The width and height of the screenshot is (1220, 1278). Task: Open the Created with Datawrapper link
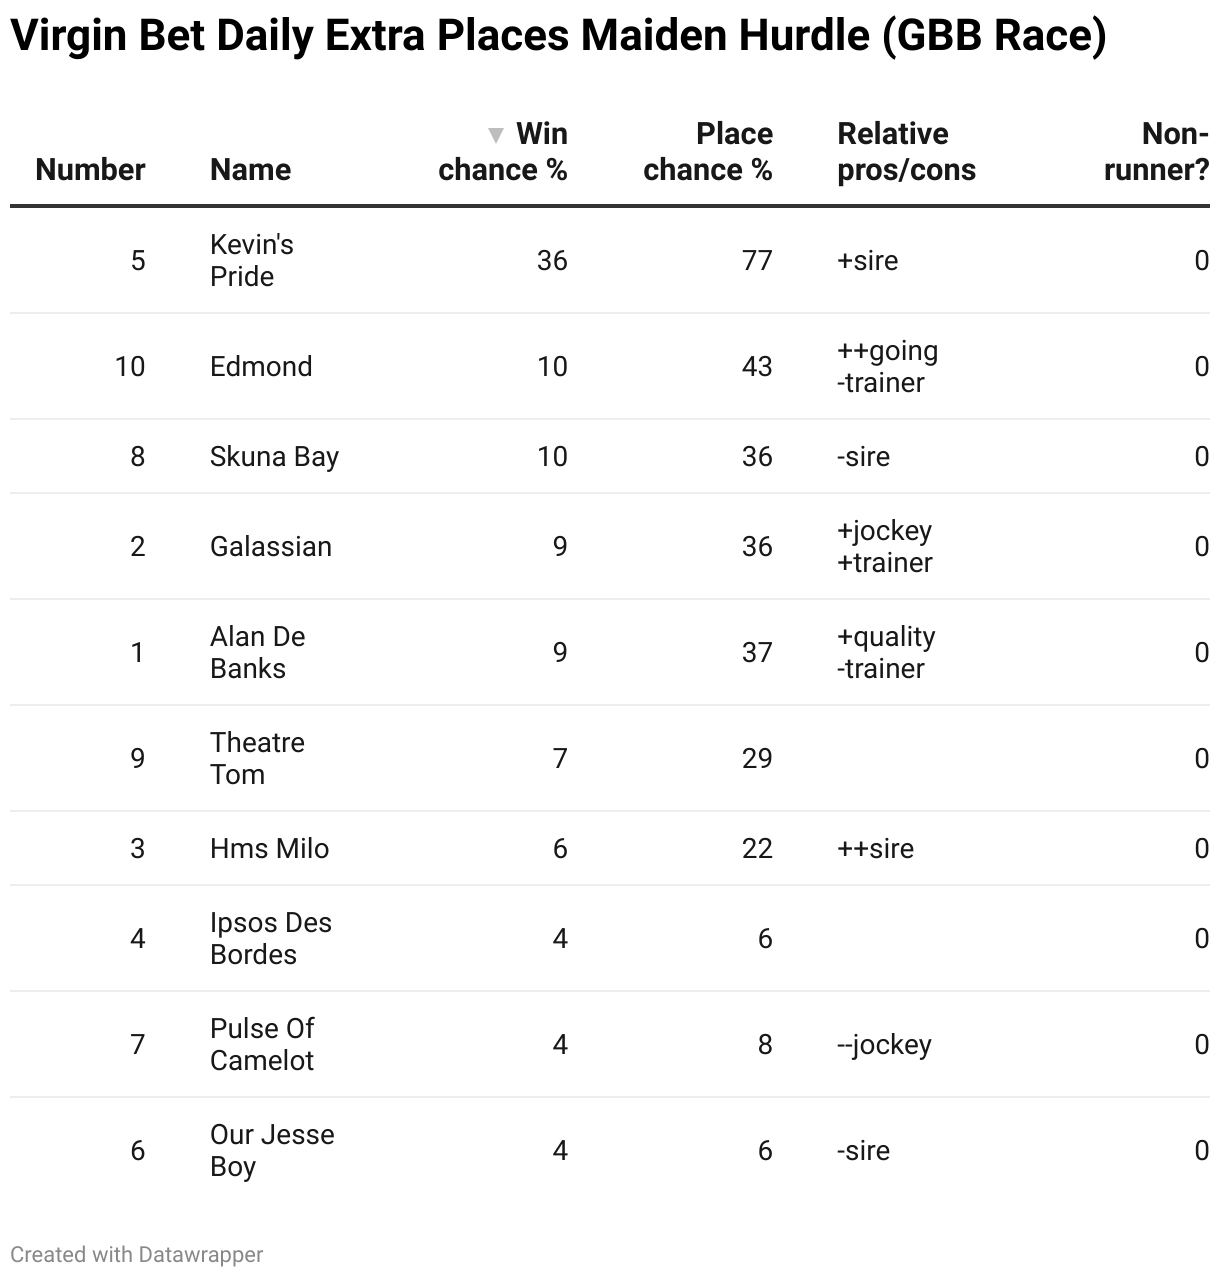coord(137,1254)
